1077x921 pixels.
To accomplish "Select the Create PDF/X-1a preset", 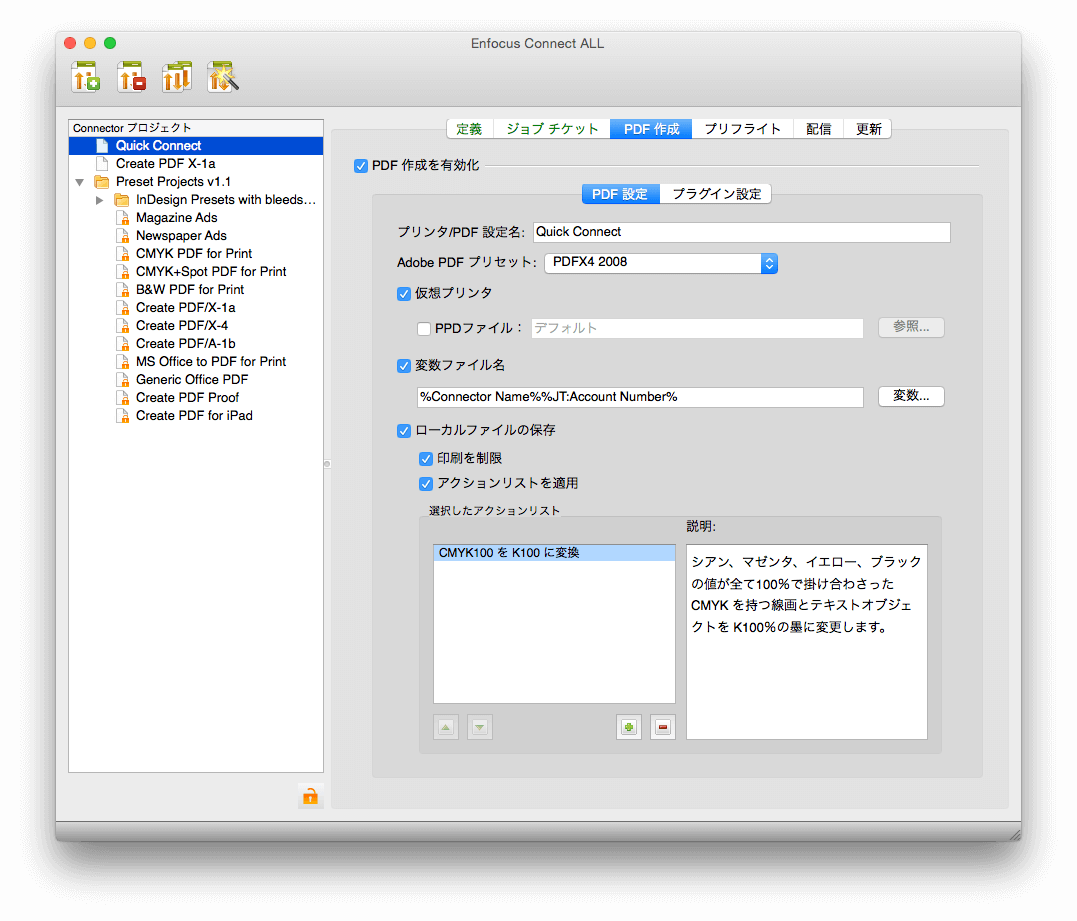I will click(x=185, y=308).
